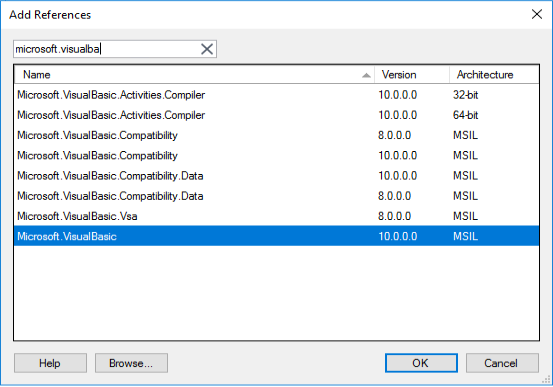The image size is (553, 387).
Task: Select Microsoft.VisualBasic.Compatibility.Data version 8.0.0.0
Action: point(276,196)
